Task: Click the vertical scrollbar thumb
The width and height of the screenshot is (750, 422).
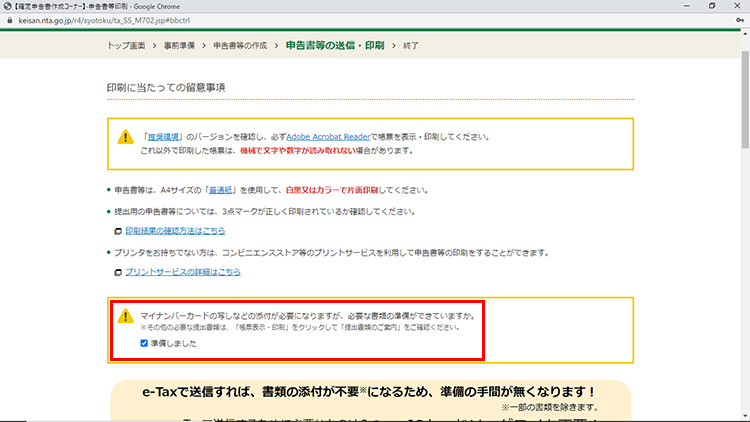Action: point(744,100)
